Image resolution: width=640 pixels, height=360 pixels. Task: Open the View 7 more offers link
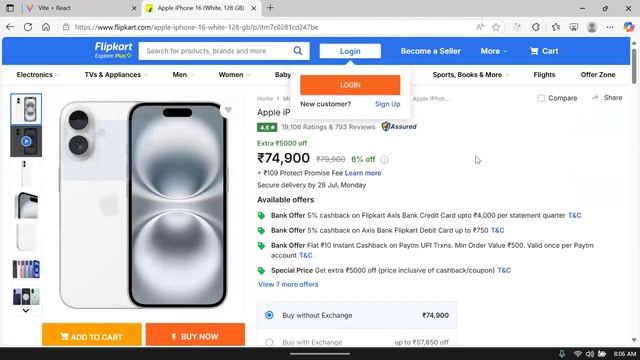(288, 284)
